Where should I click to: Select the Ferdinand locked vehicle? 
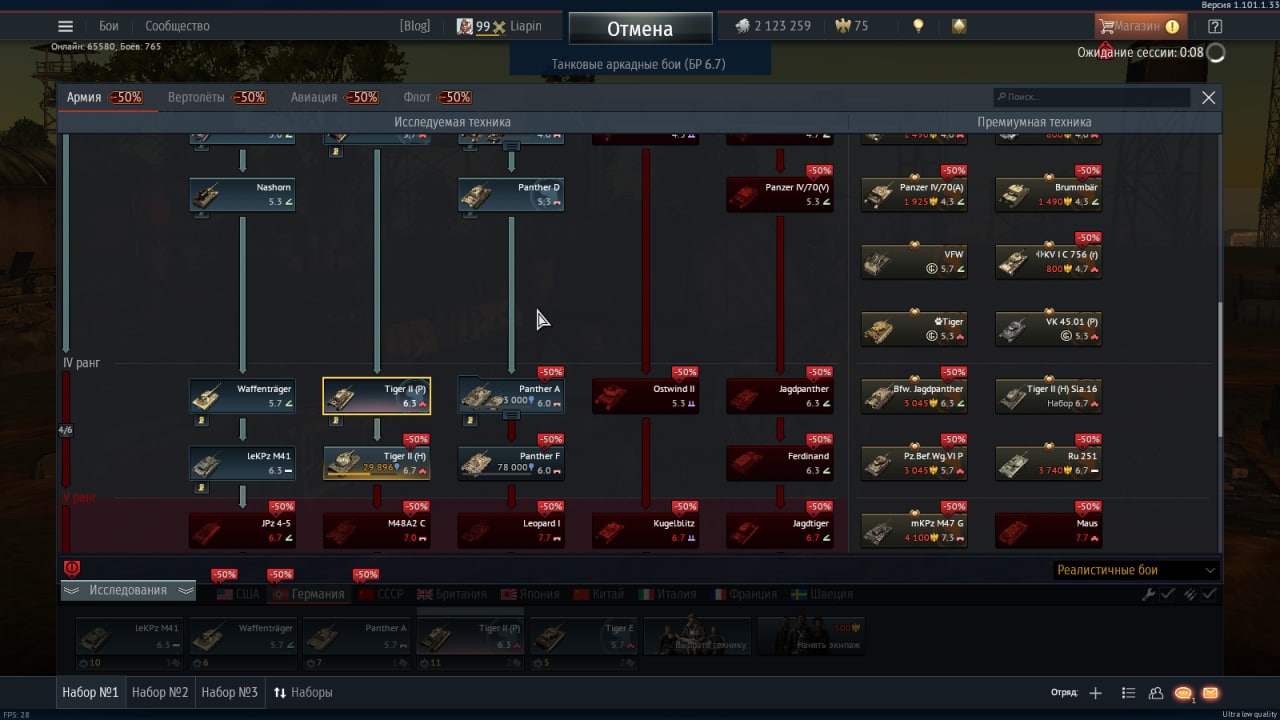coord(779,463)
